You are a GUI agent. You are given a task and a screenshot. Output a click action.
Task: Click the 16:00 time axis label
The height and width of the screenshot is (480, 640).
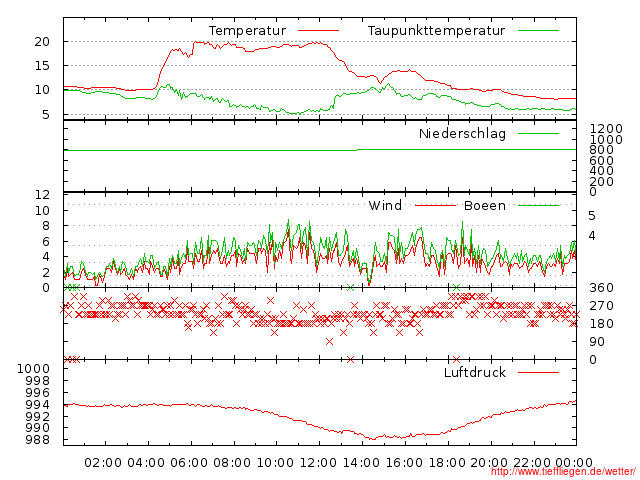[x=404, y=463]
